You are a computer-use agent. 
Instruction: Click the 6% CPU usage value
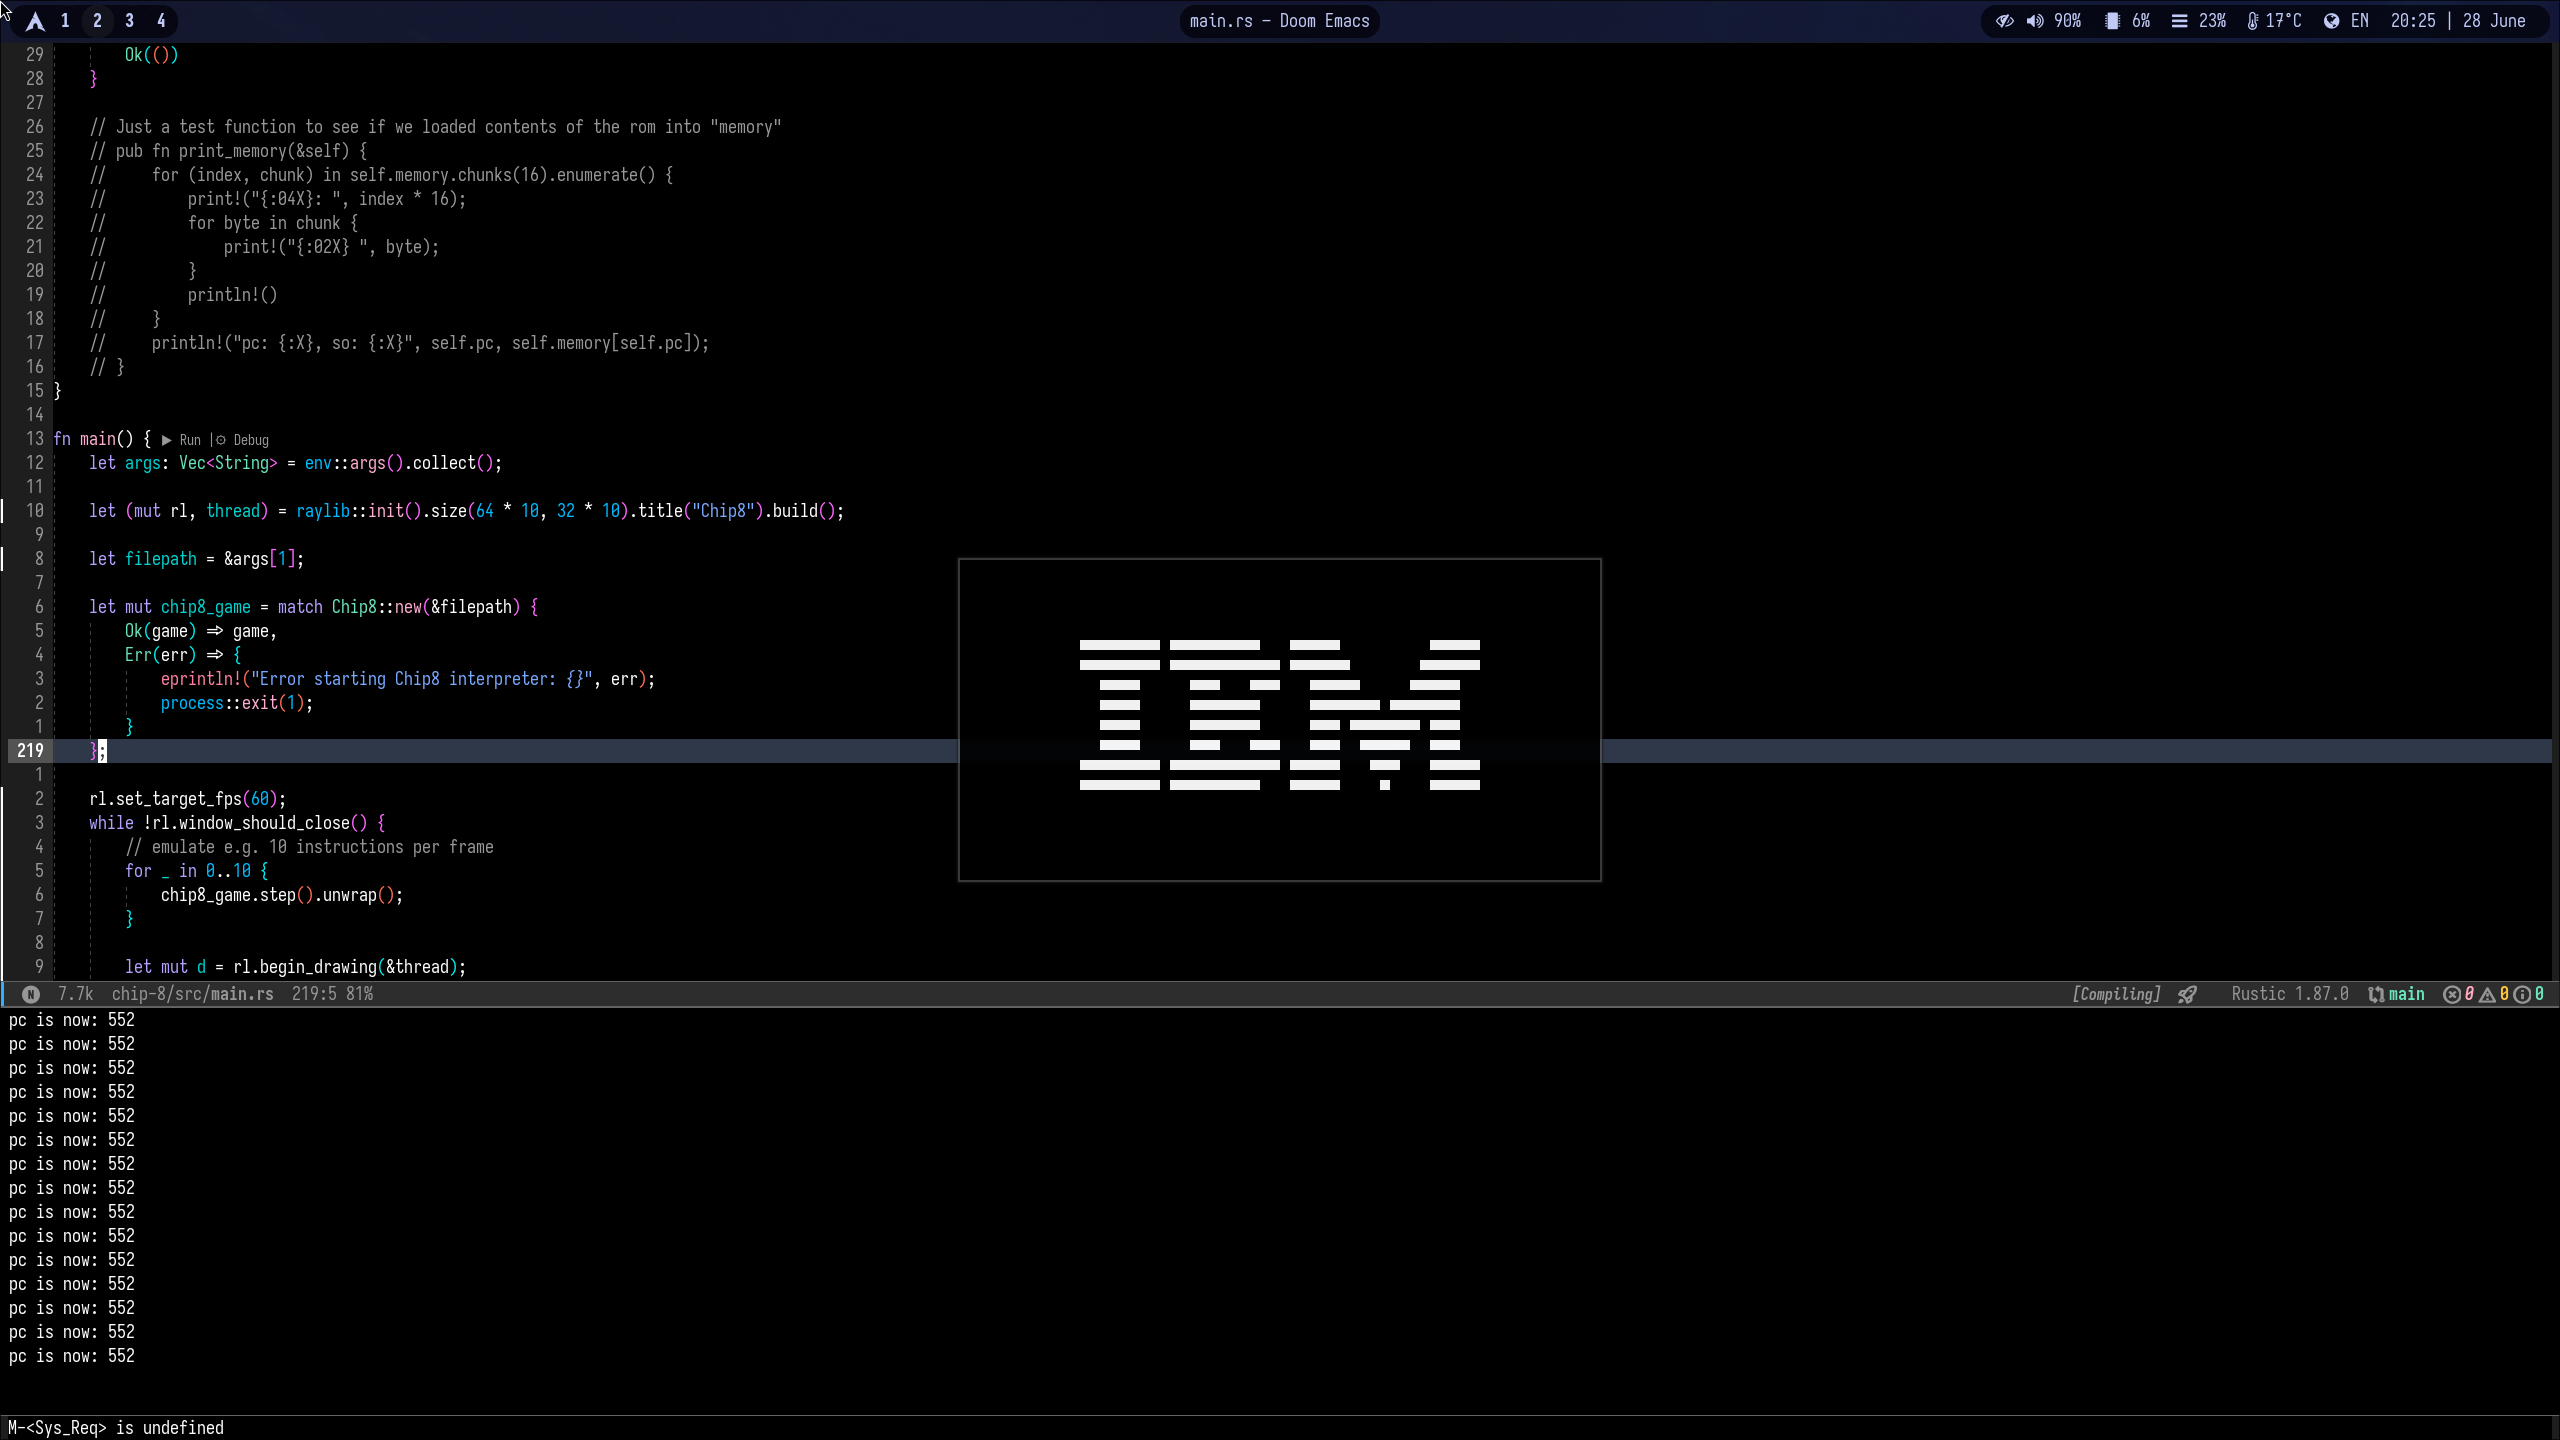pos(2141,21)
